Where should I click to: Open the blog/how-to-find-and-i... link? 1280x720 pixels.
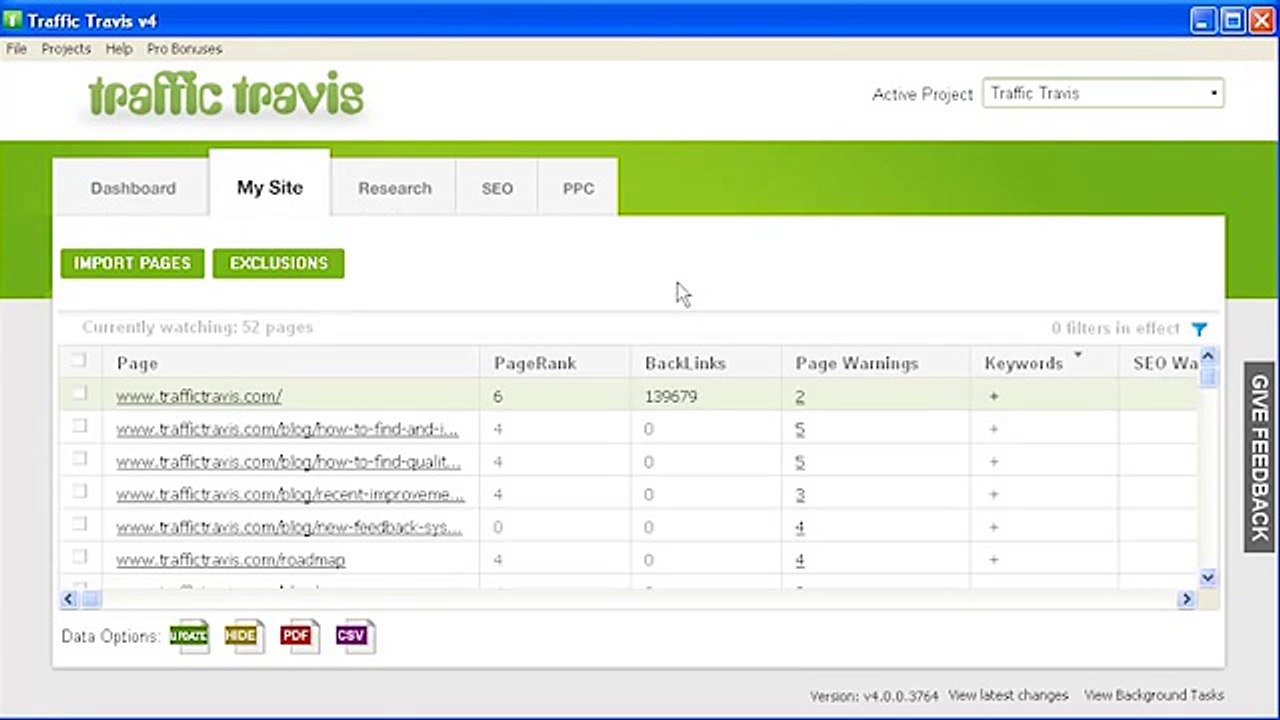[x=287, y=430]
